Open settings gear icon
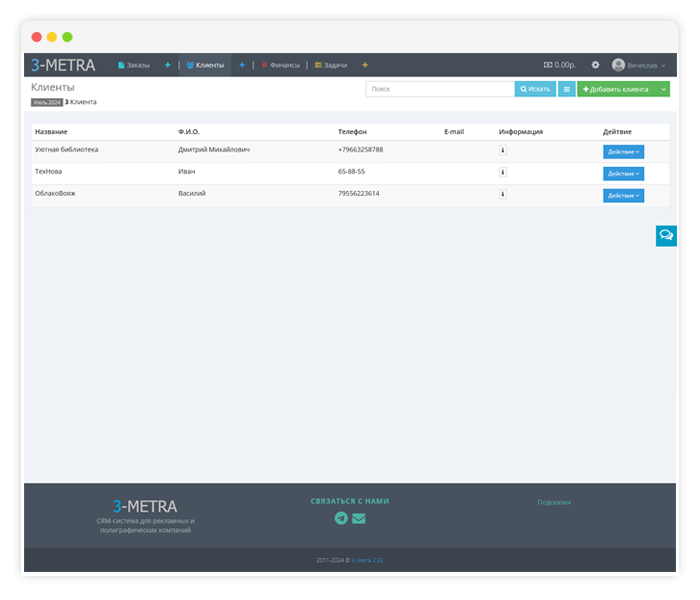 coord(596,65)
